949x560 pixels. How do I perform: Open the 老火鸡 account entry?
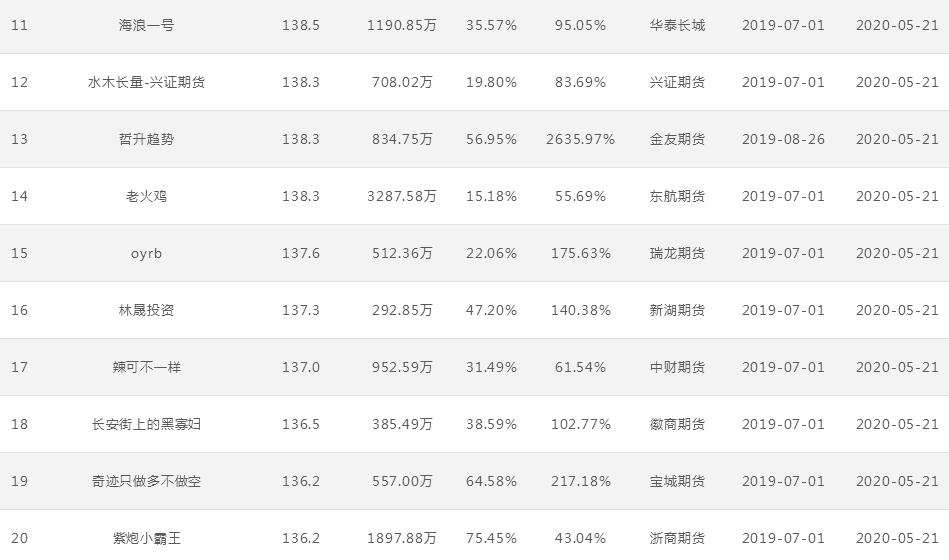(146, 196)
